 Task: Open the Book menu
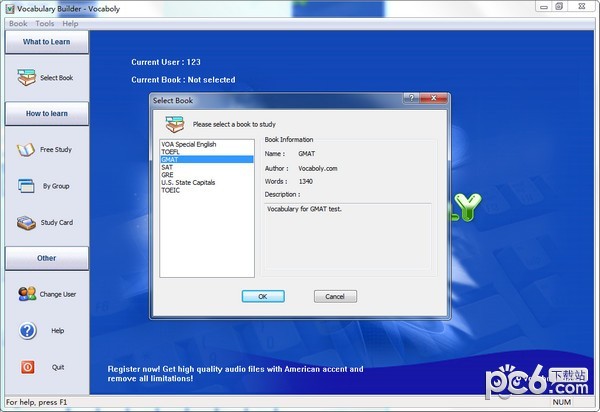[x=18, y=23]
